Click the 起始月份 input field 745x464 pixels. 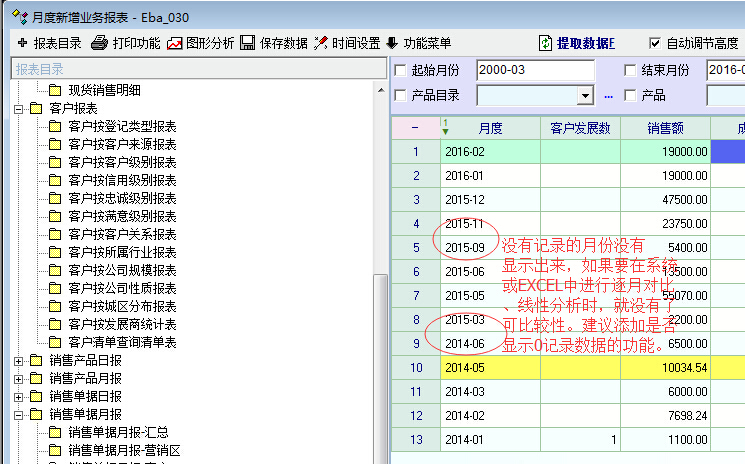535,70
